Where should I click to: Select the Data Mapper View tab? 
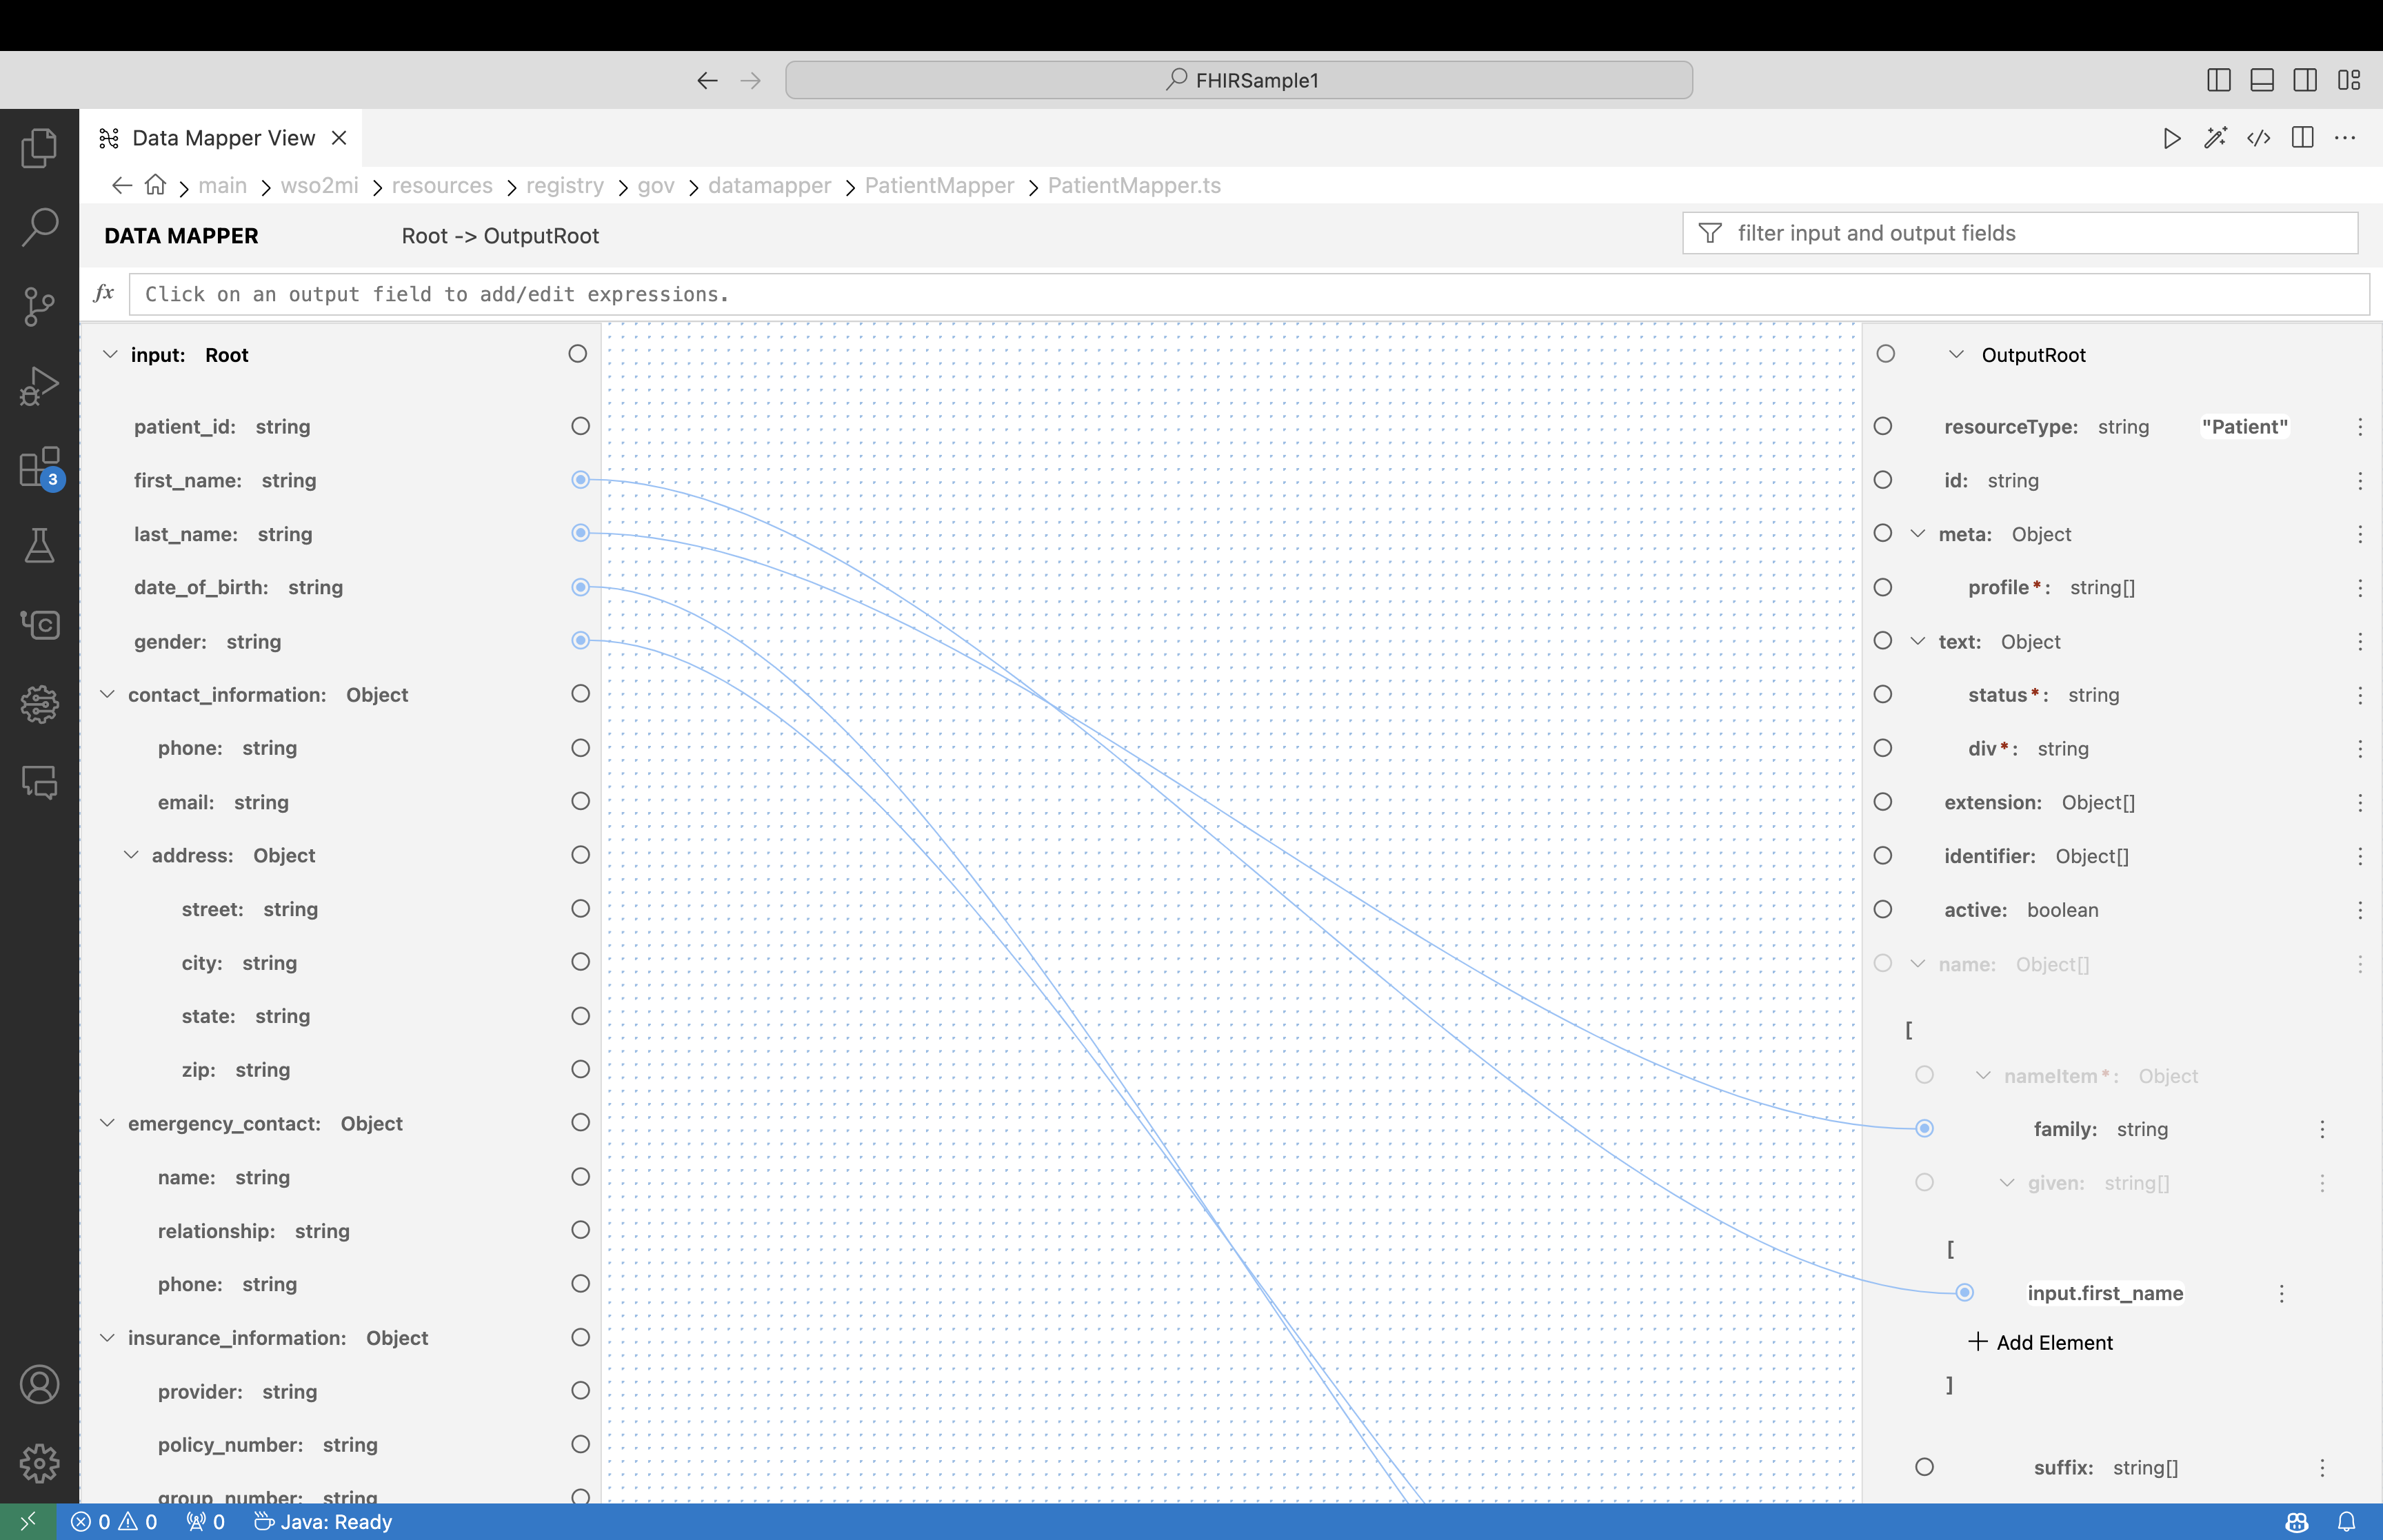click(x=223, y=138)
